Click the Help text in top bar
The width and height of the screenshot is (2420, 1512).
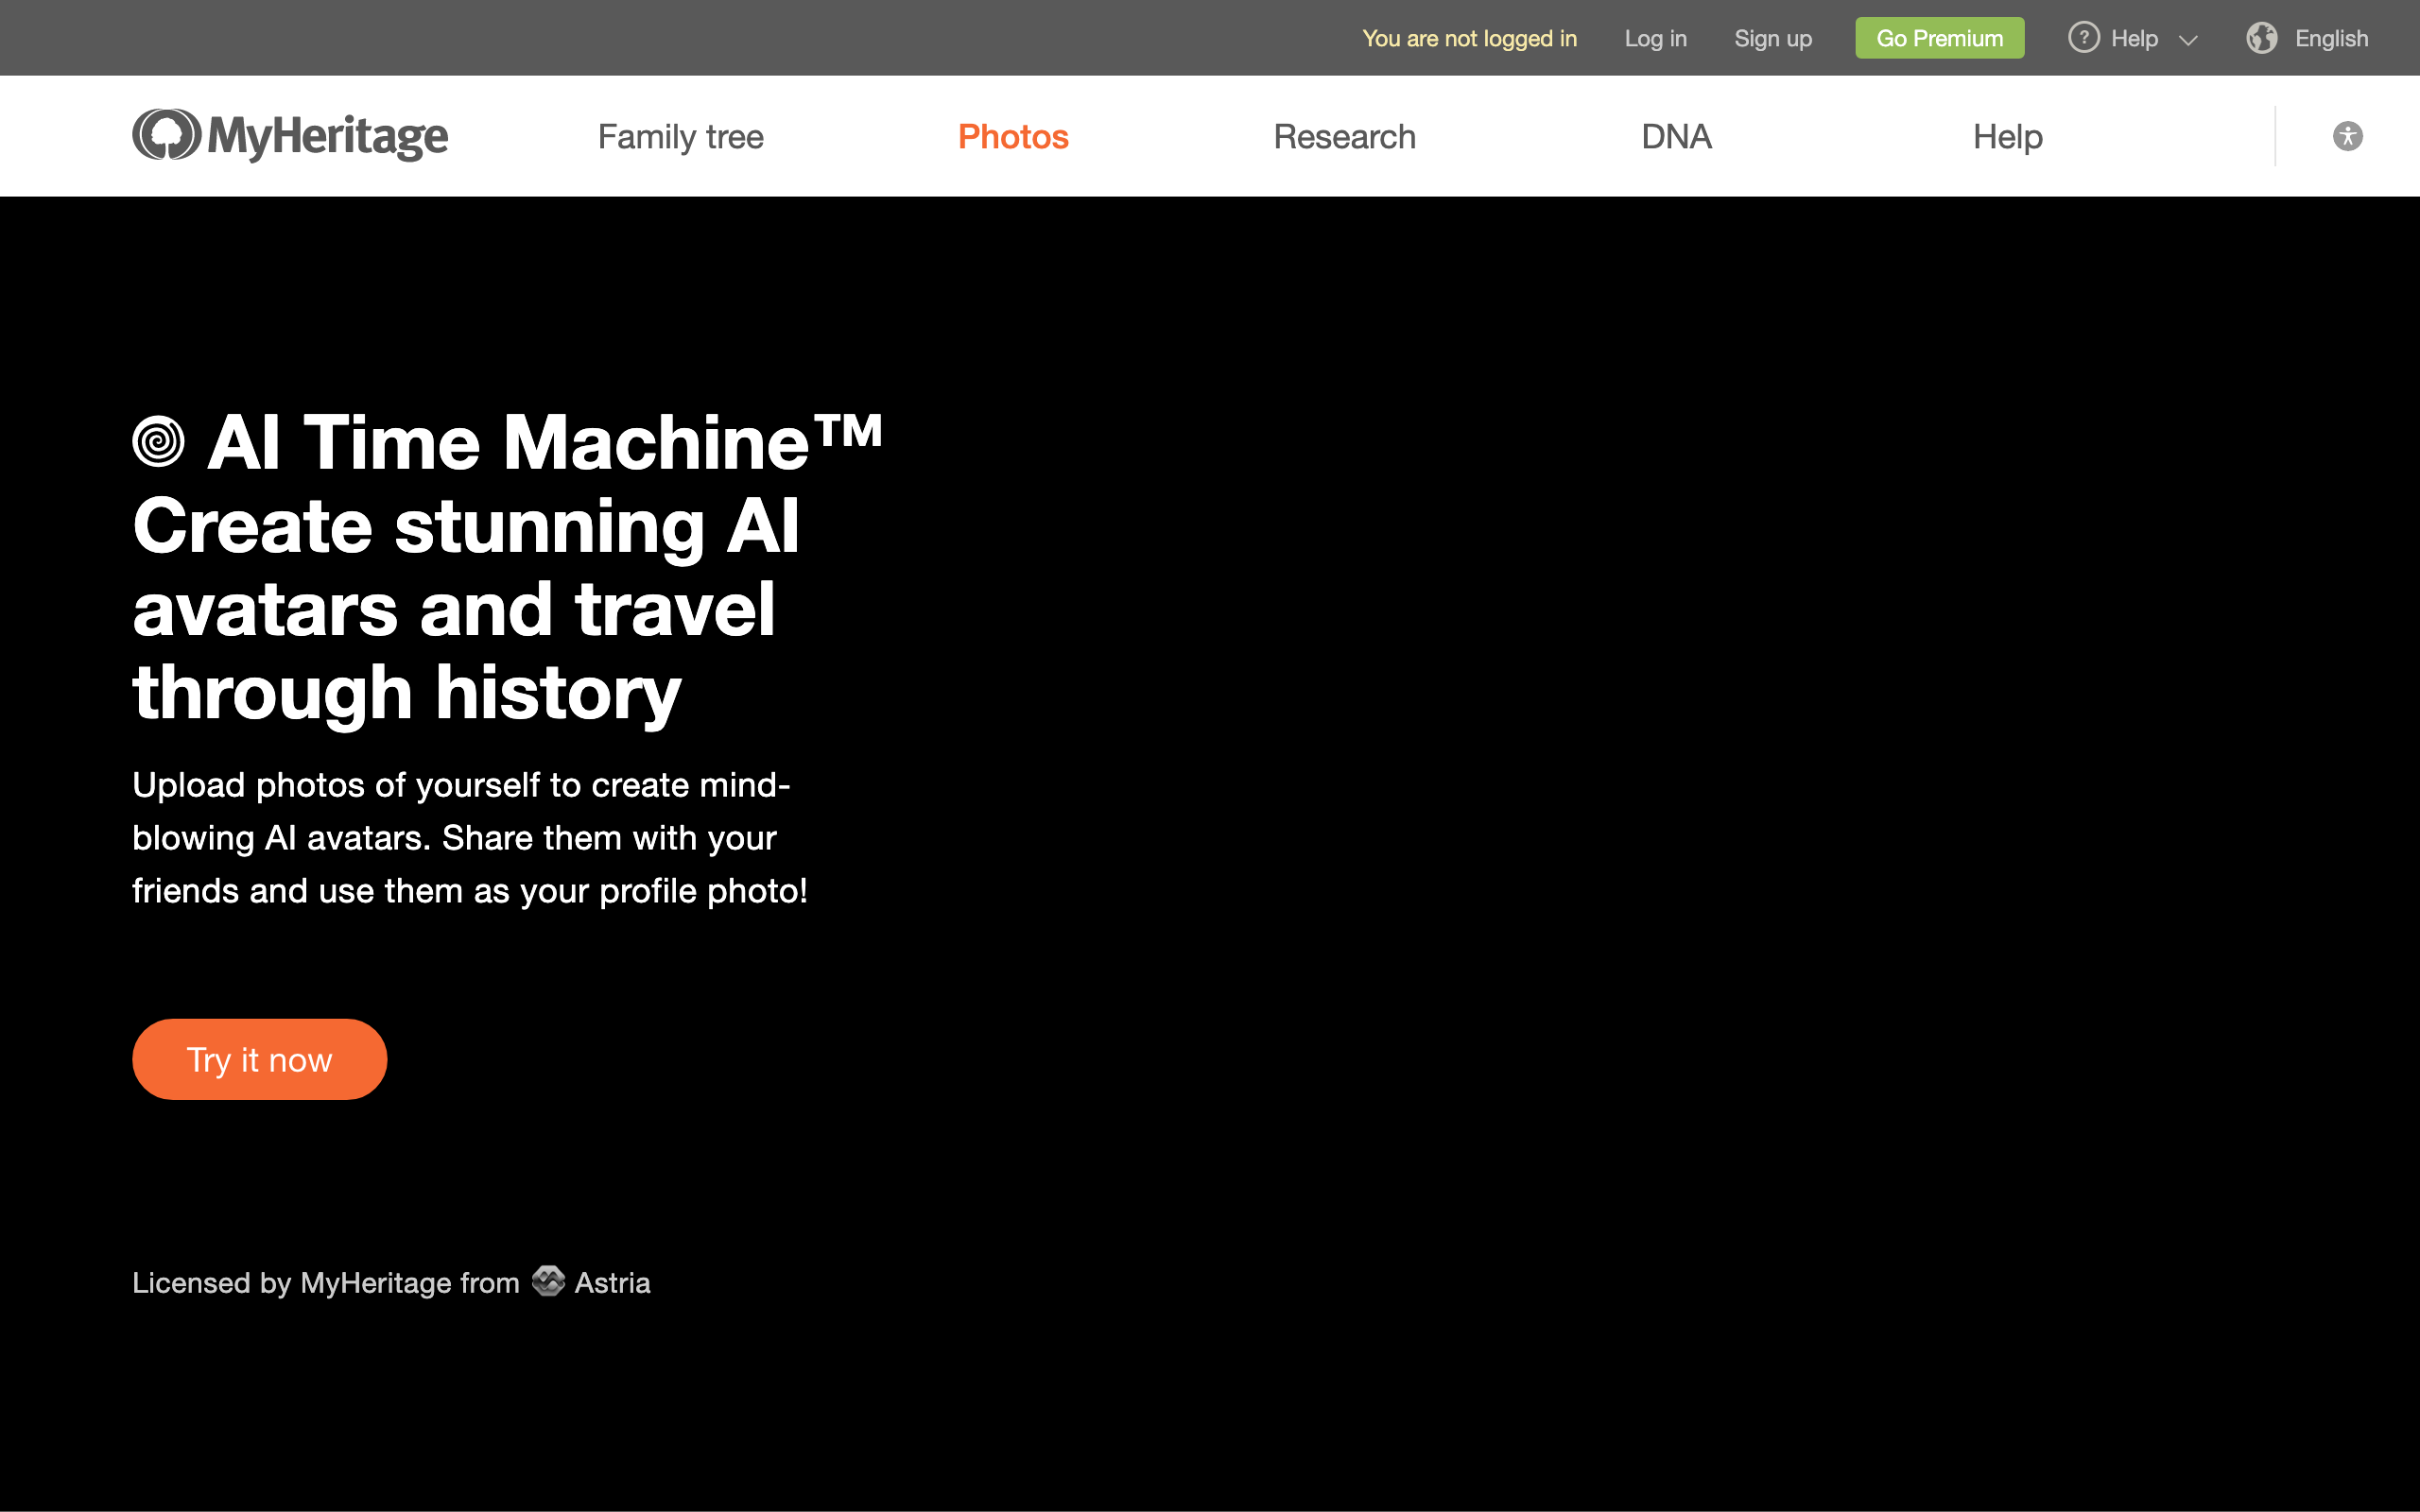pos(2134,38)
